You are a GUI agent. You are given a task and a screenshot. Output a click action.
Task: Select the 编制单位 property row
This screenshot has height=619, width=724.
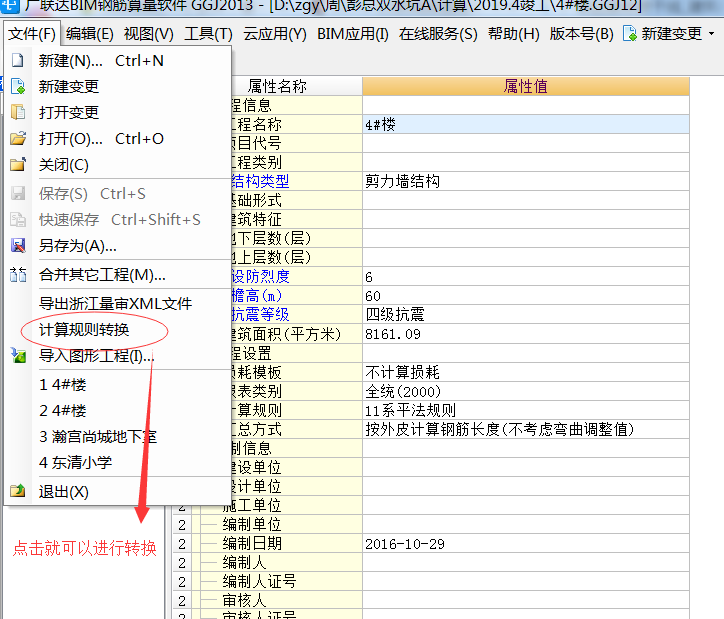[x=431, y=524]
